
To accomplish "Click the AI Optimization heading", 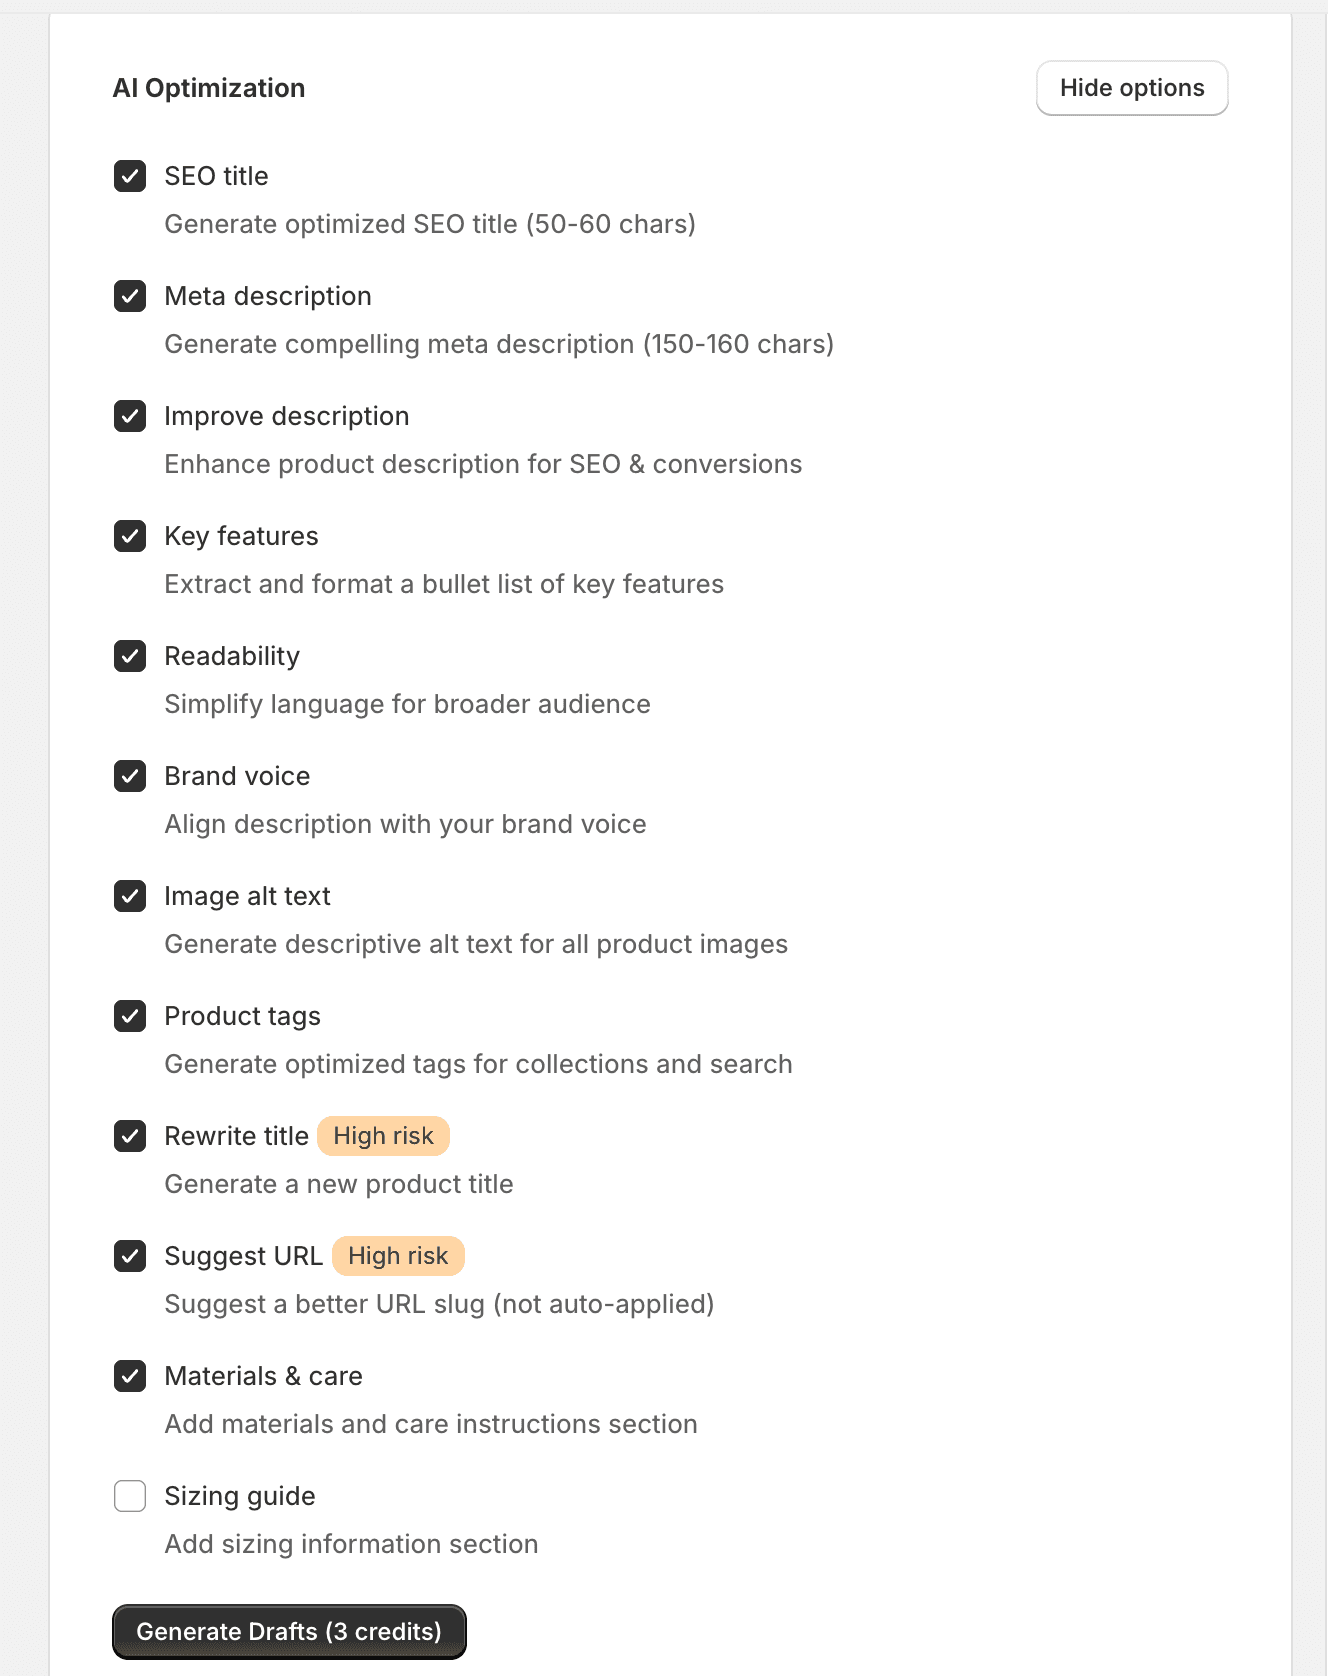I will pyautogui.click(x=209, y=88).
